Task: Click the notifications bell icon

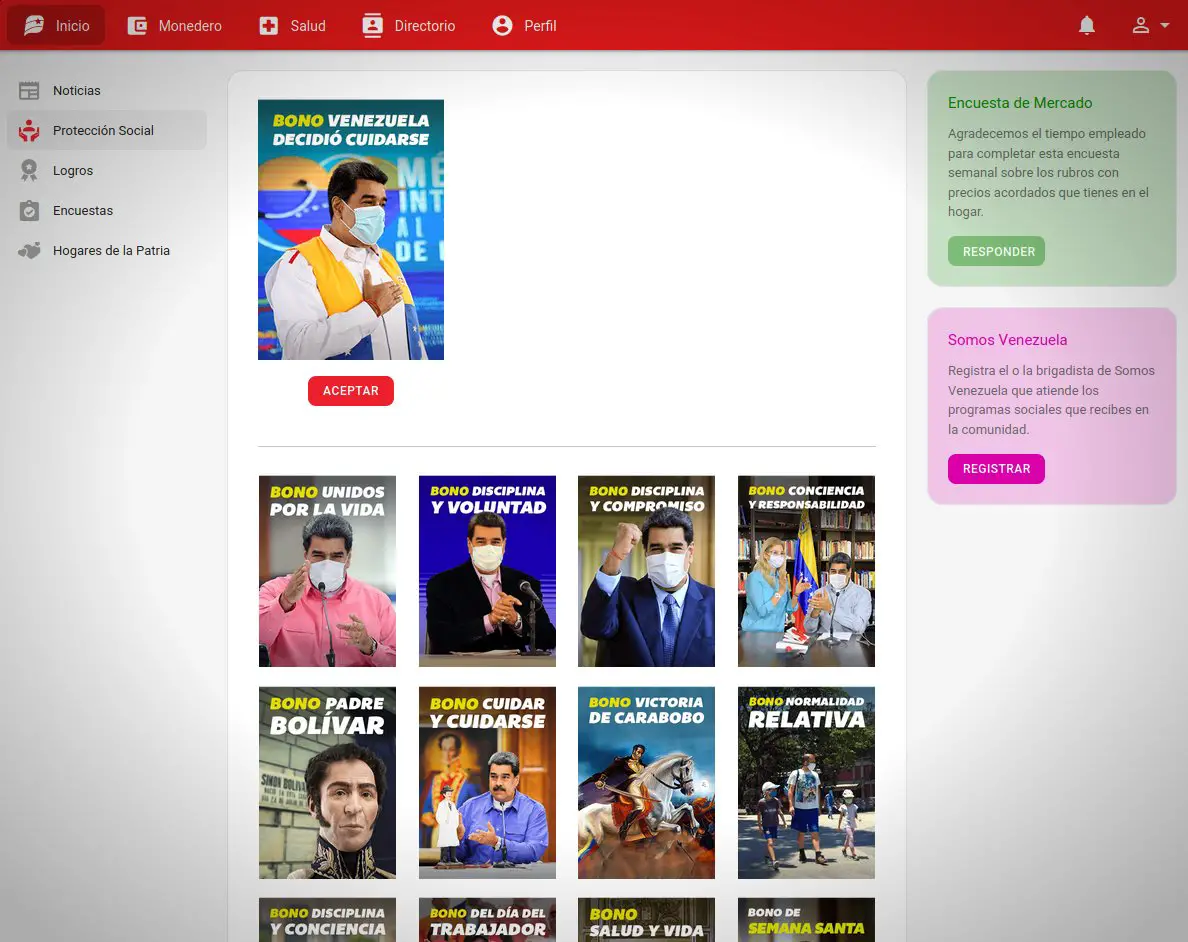Action: (x=1087, y=26)
